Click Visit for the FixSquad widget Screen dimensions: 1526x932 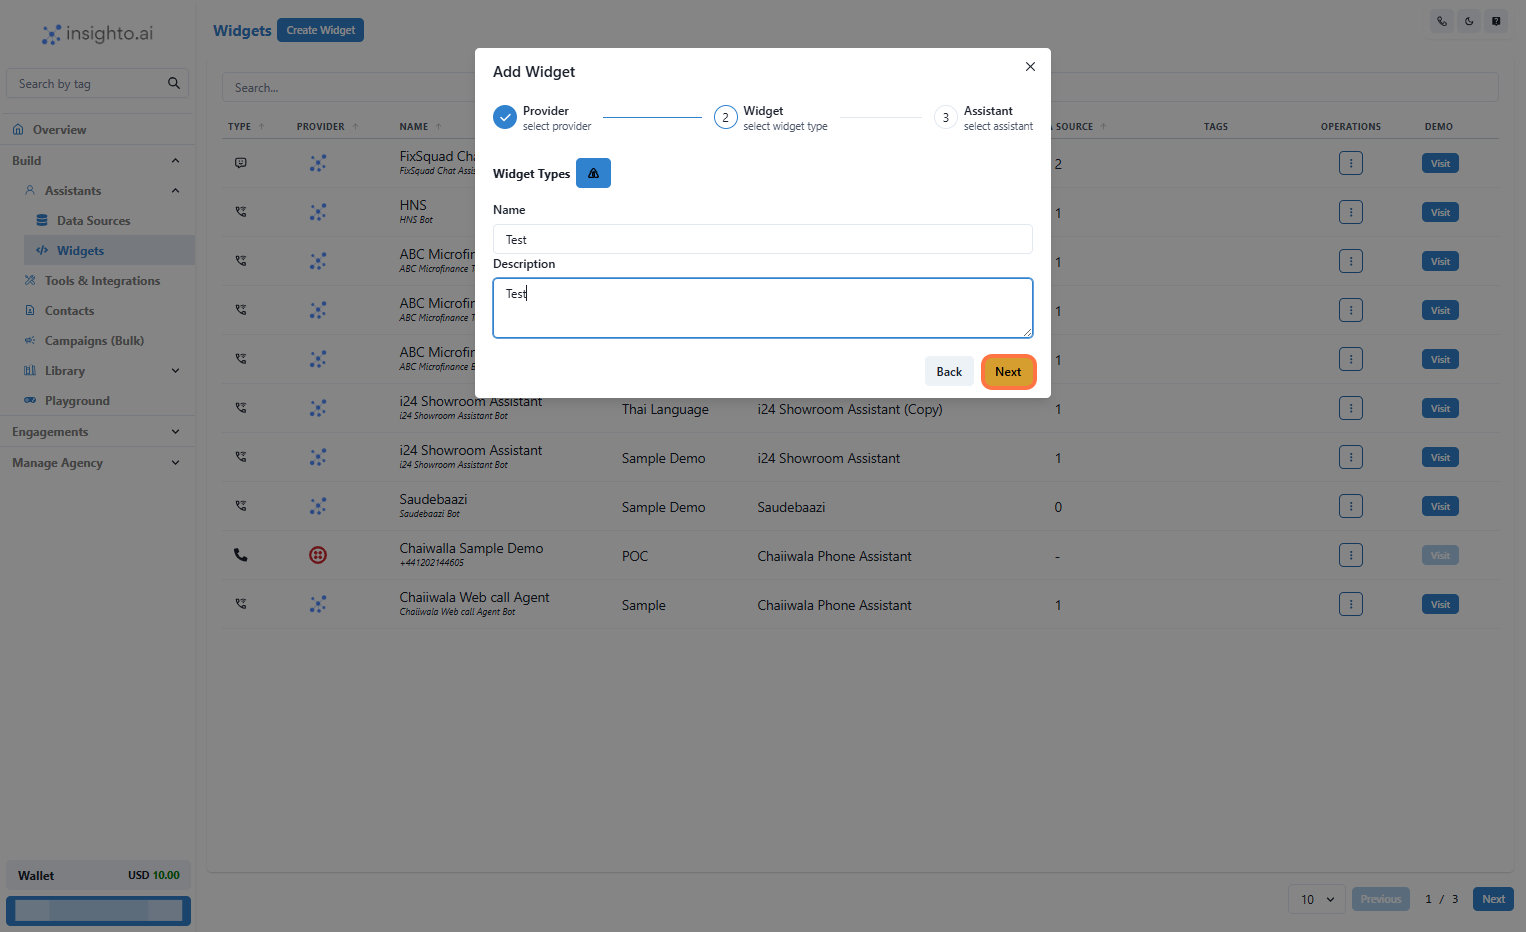coord(1440,163)
